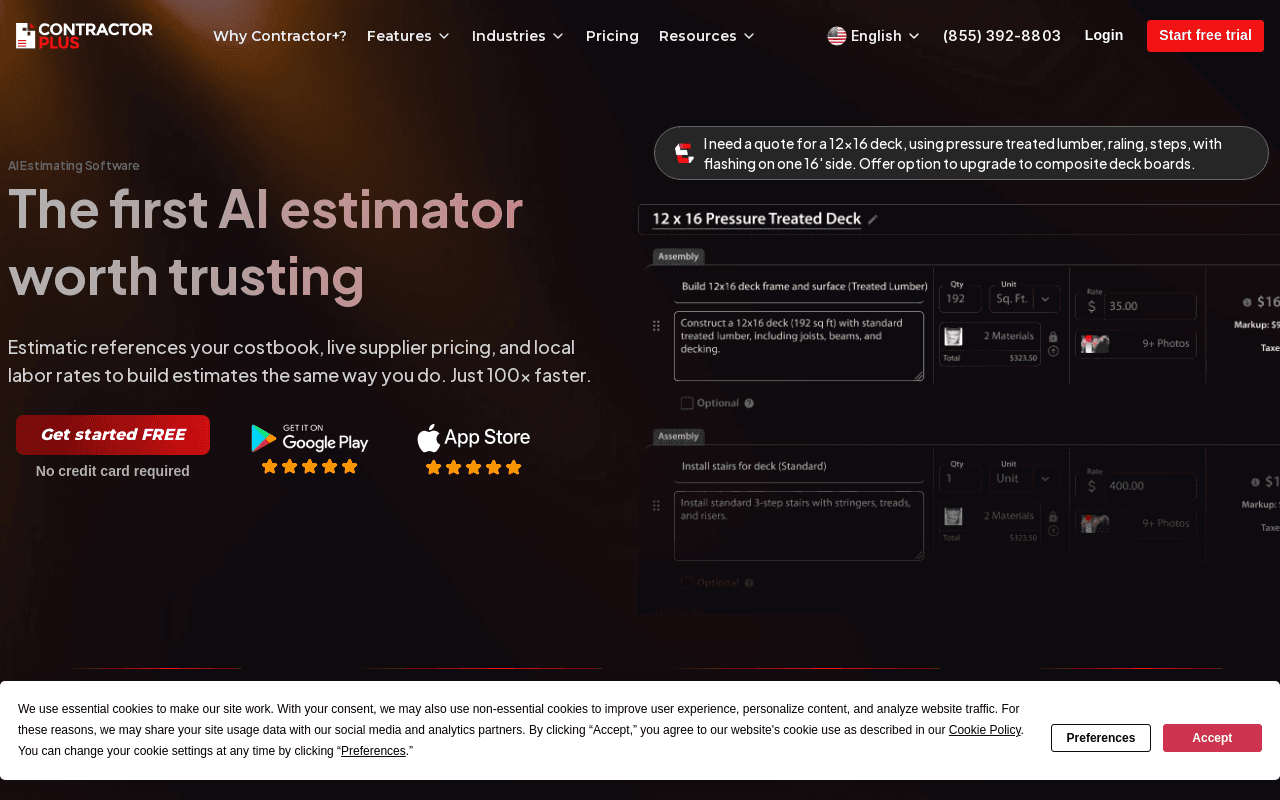Expand the Industries menu
Screen dimensions: 1280x800
[518, 36]
